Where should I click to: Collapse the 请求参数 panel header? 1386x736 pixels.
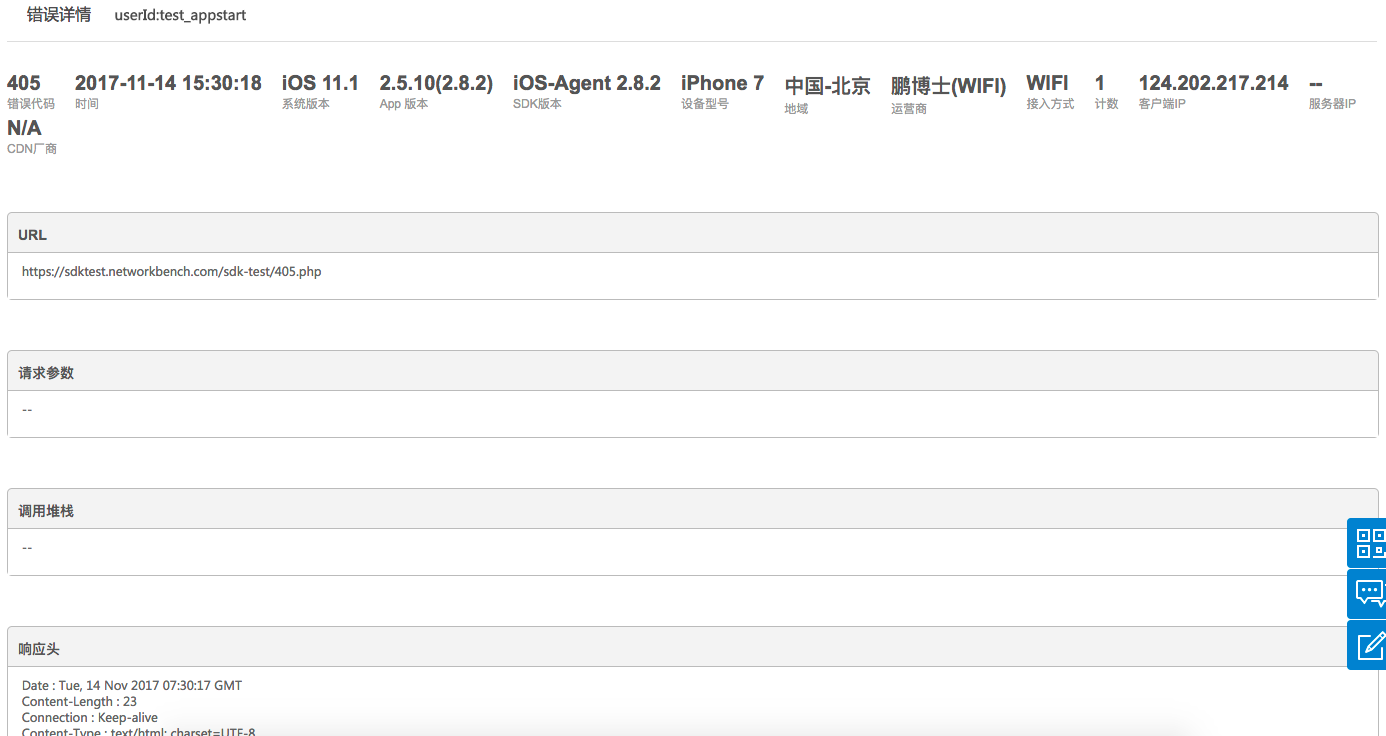point(692,372)
